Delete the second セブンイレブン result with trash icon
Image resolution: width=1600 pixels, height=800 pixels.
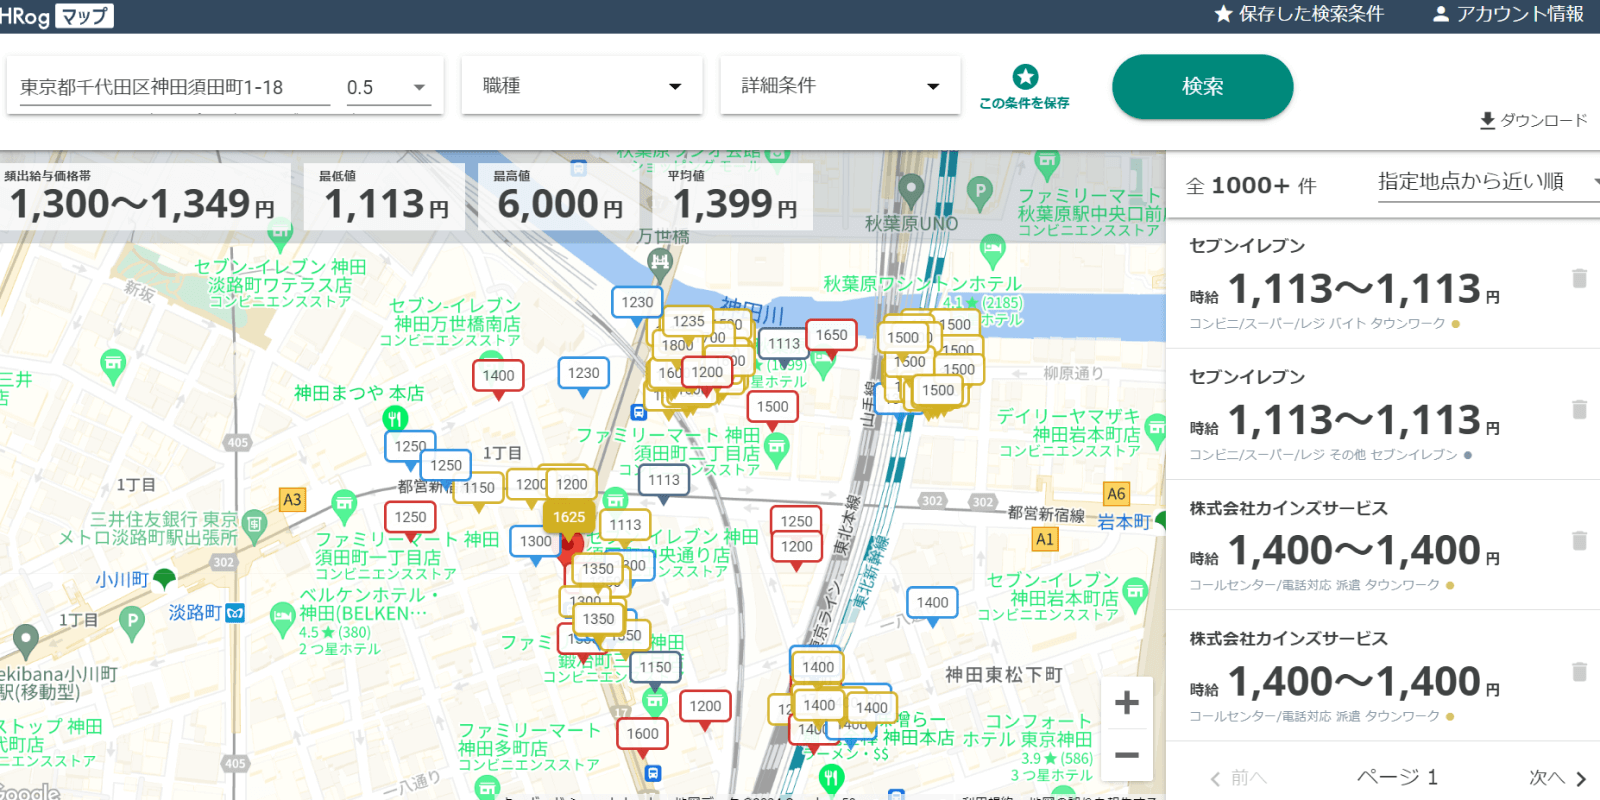click(1579, 409)
